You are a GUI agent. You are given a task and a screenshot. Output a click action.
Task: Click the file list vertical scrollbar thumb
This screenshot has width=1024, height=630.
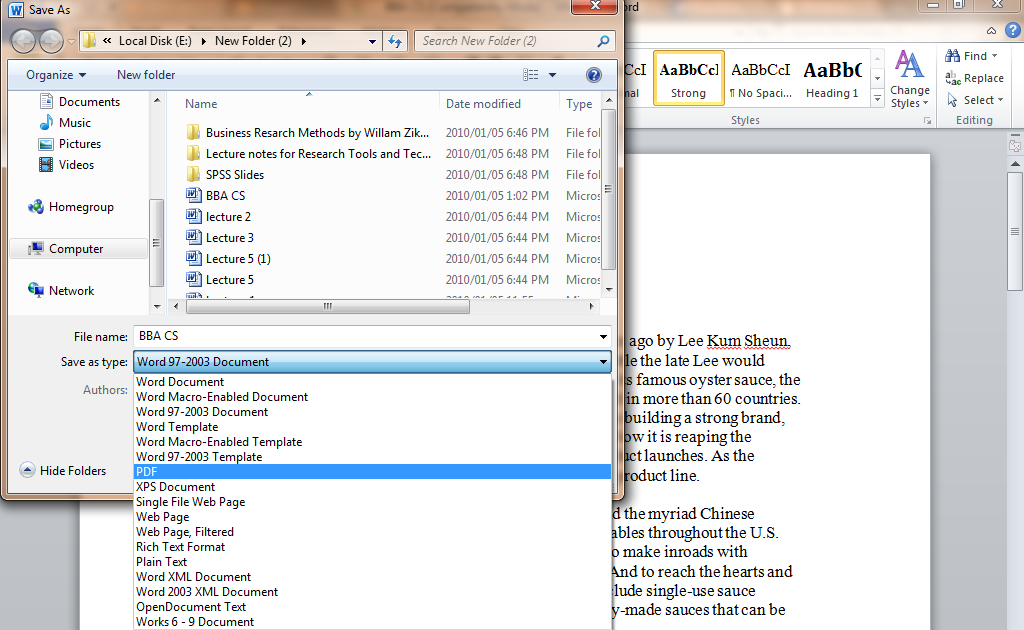click(x=608, y=189)
